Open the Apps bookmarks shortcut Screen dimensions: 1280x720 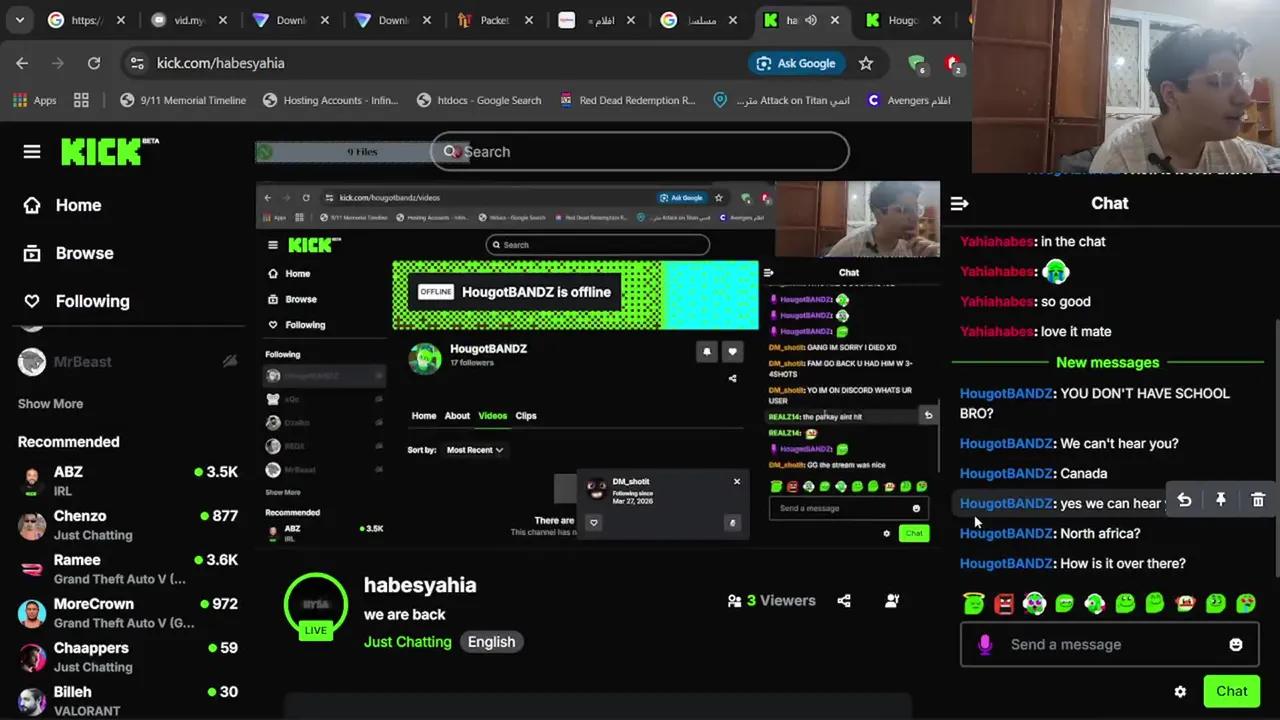click(x=34, y=100)
